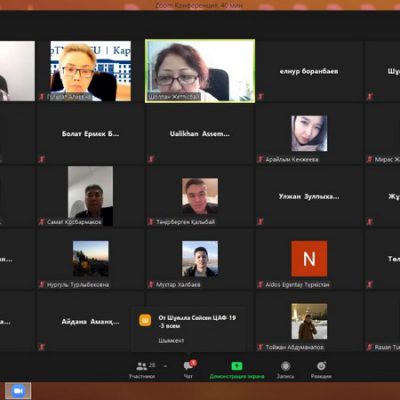Click the Запись record icon
This screenshot has height=400, width=400.
285,366
